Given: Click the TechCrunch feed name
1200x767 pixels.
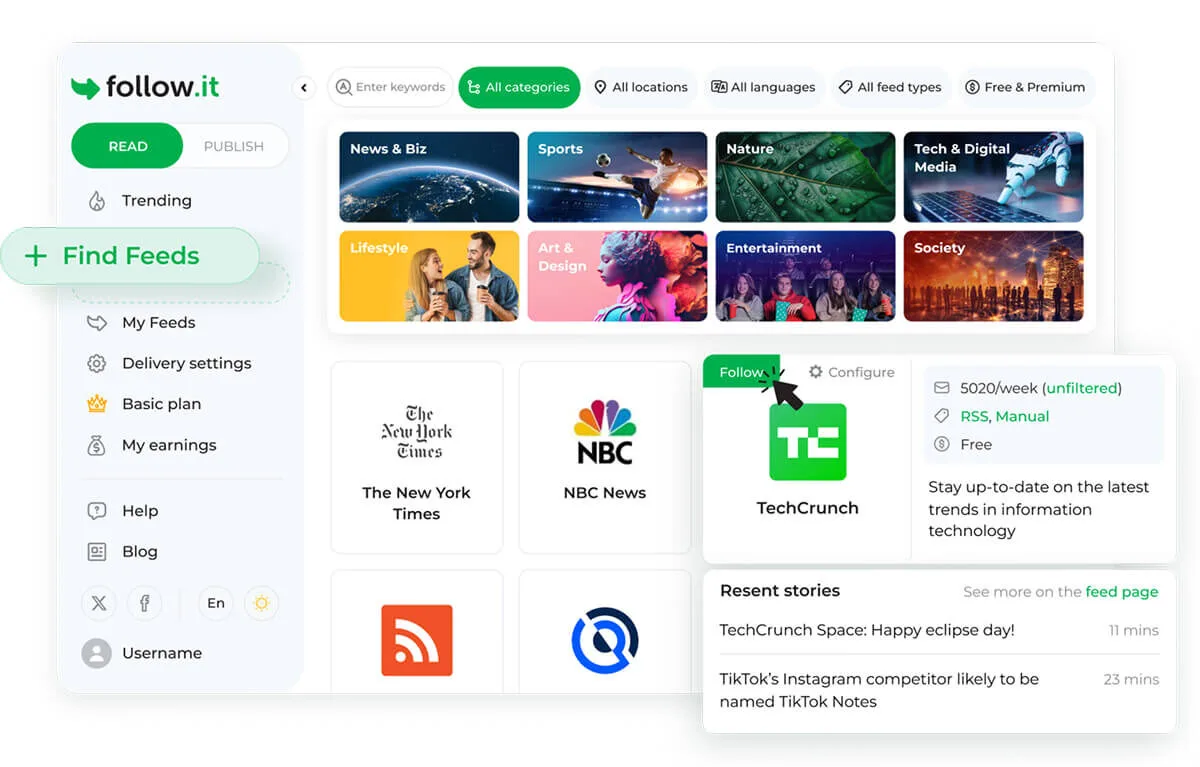Looking at the screenshot, I should click(x=808, y=508).
